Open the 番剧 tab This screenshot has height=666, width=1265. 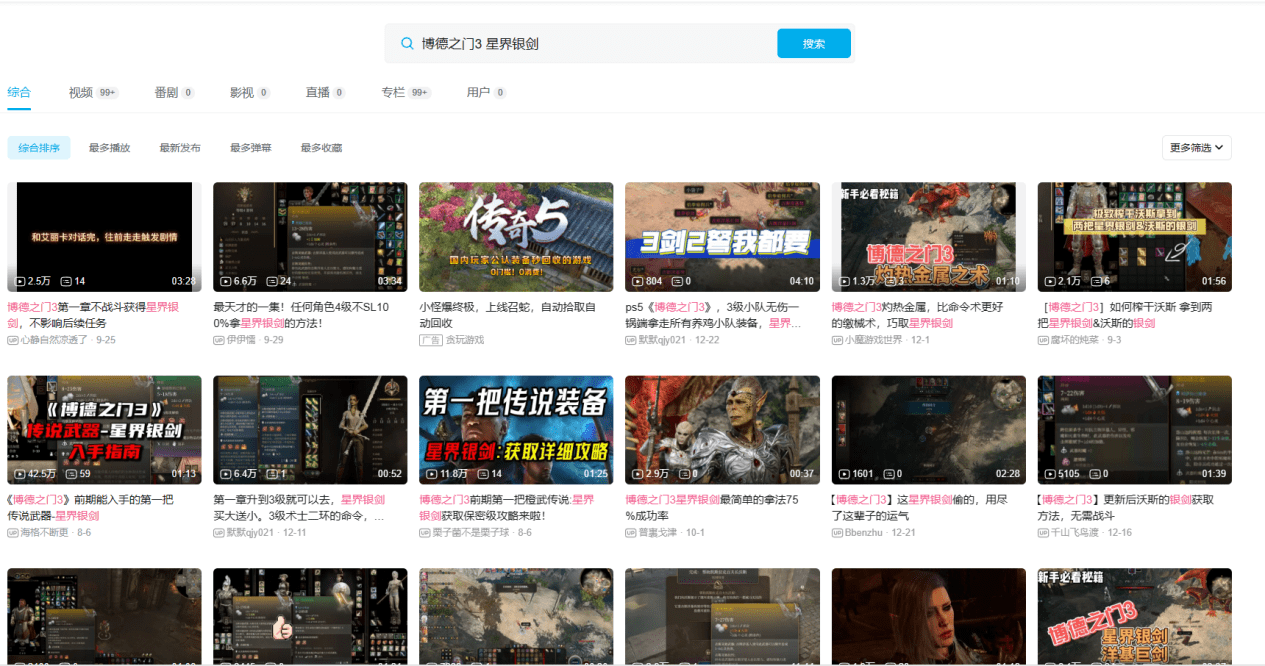point(174,92)
